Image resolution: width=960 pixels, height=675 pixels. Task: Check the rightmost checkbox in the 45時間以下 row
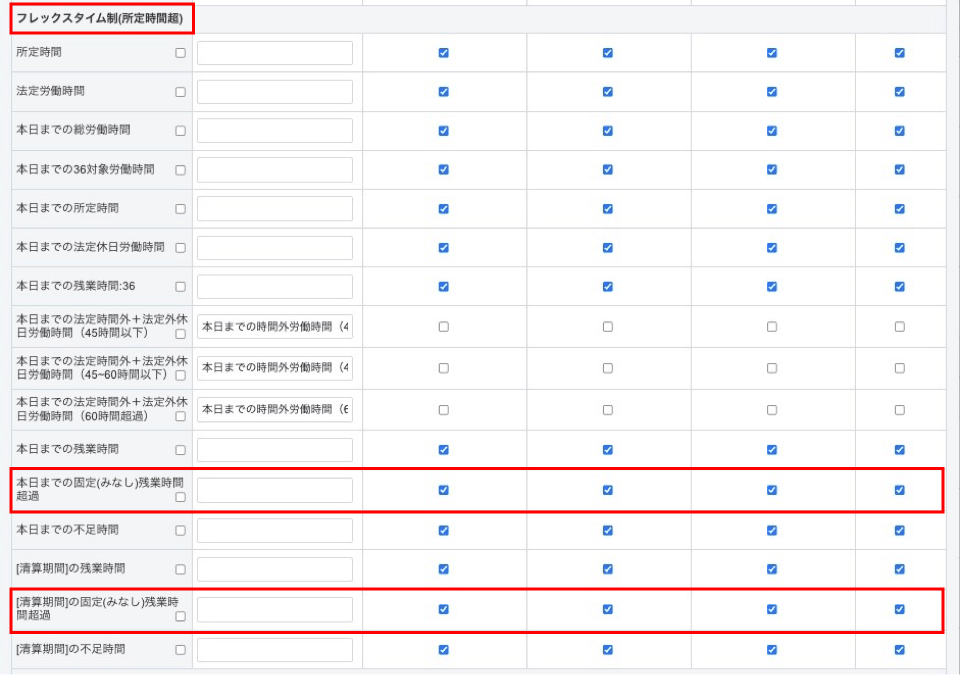(x=899, y=326)
